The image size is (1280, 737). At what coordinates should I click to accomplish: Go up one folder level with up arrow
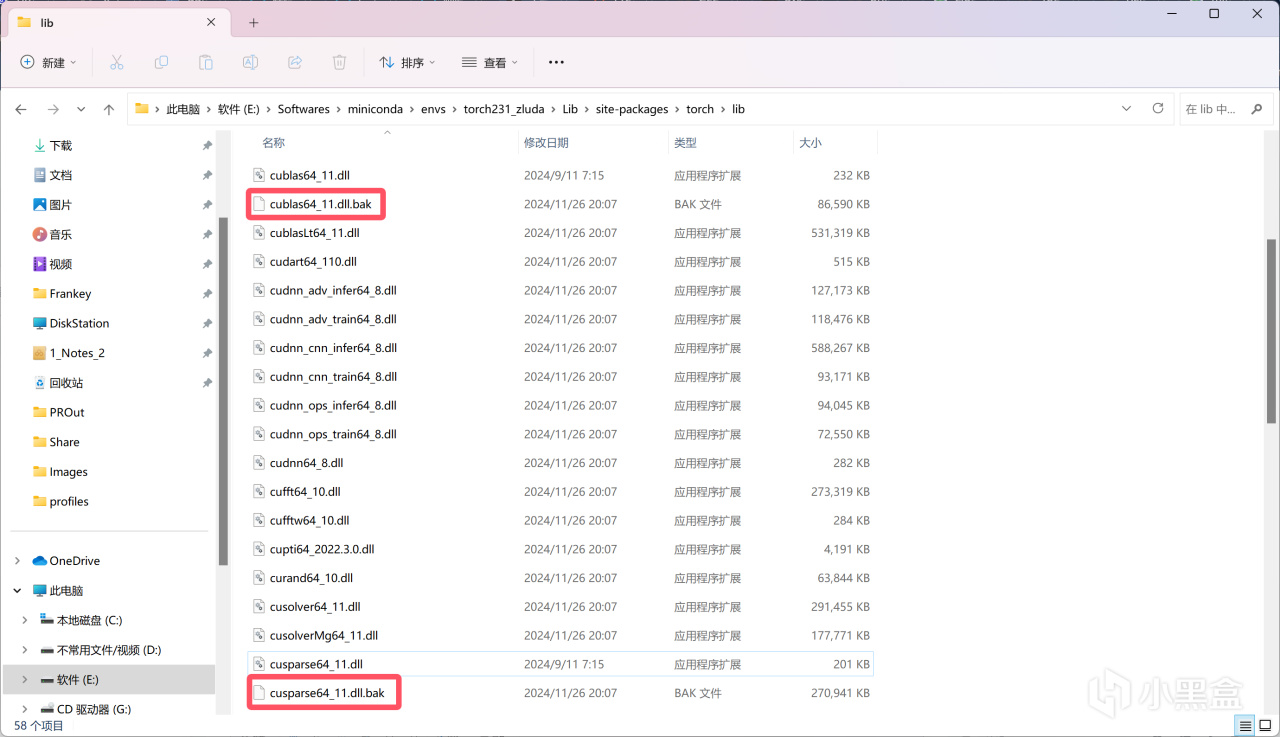click(x=109, y=109)
